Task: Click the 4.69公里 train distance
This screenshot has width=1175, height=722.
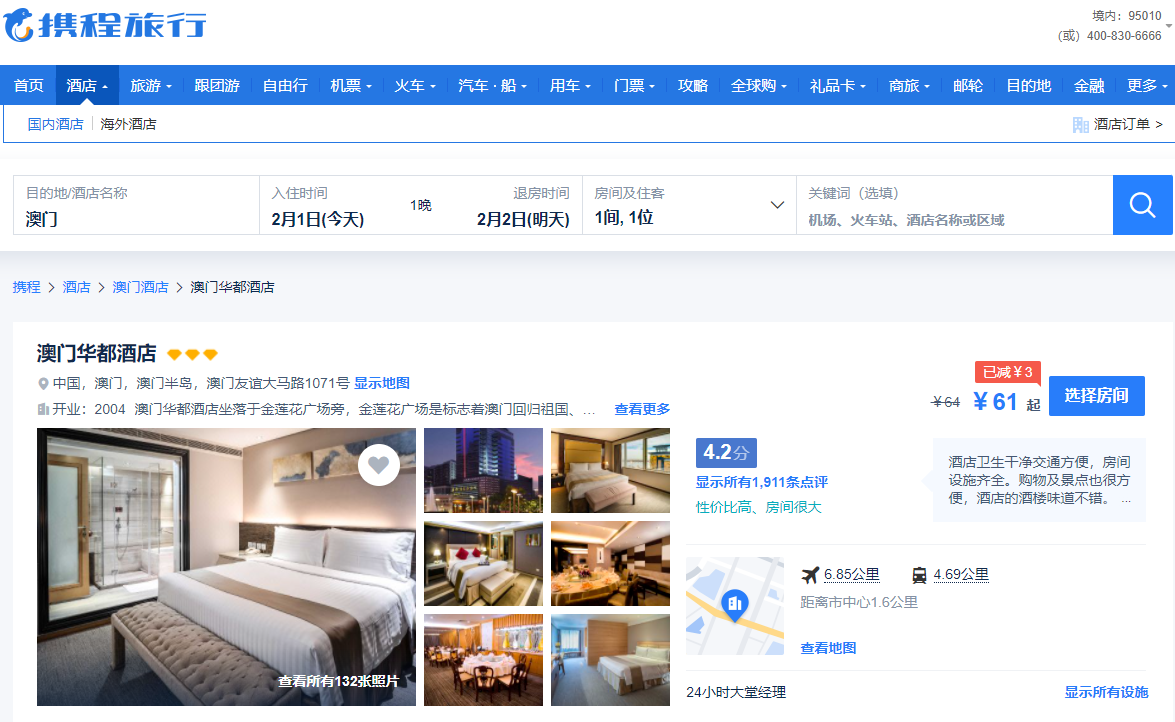Action: coord(961,574)
